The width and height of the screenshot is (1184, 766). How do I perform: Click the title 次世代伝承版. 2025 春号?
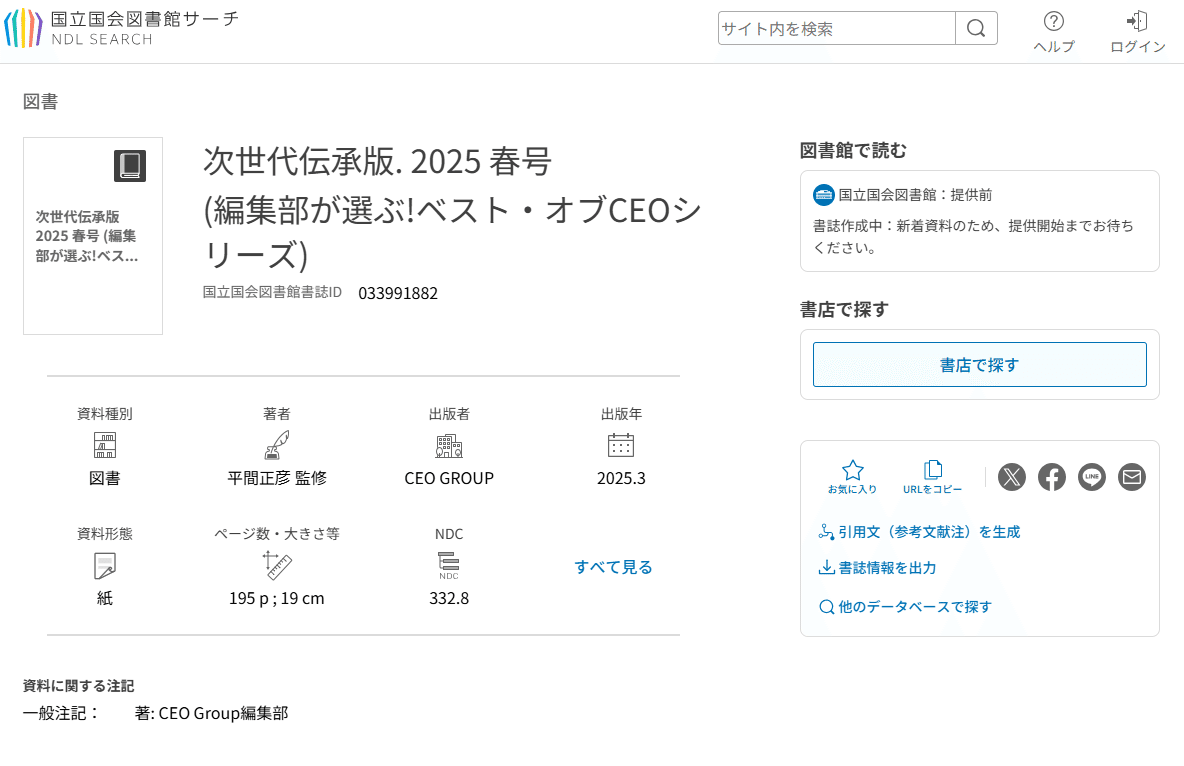point(378,161)
